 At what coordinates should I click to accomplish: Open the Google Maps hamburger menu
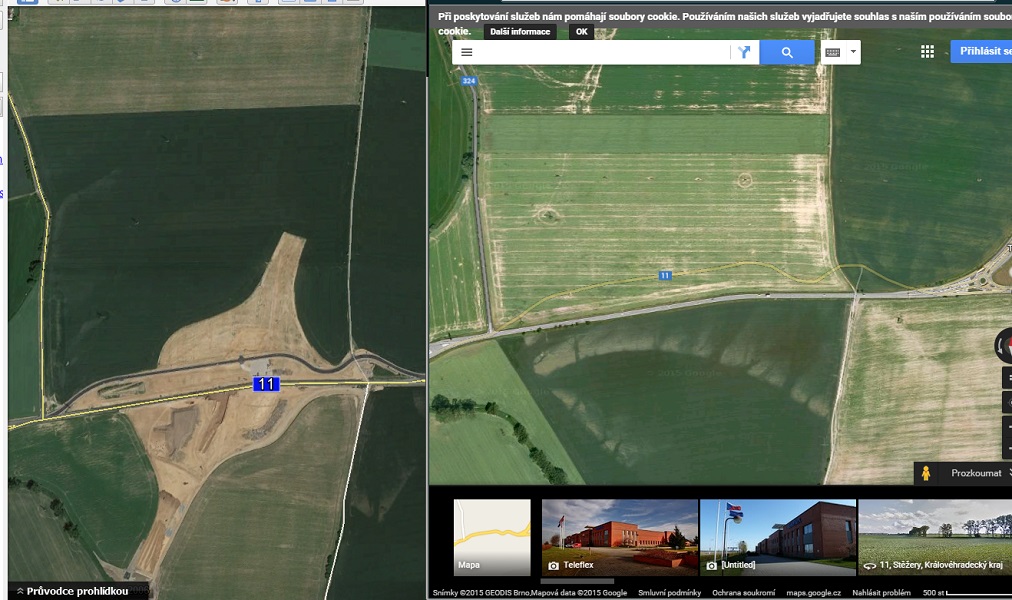coord(466,52)
